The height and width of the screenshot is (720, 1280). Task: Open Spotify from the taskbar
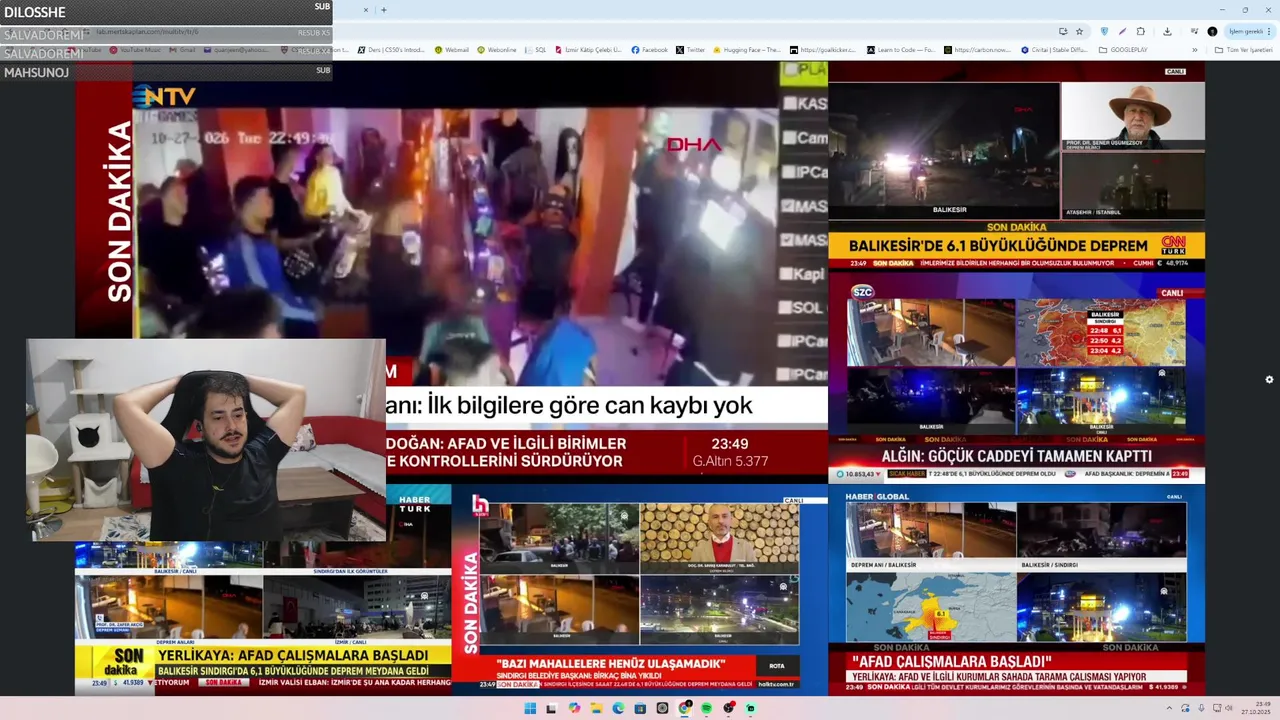point(706,708)
